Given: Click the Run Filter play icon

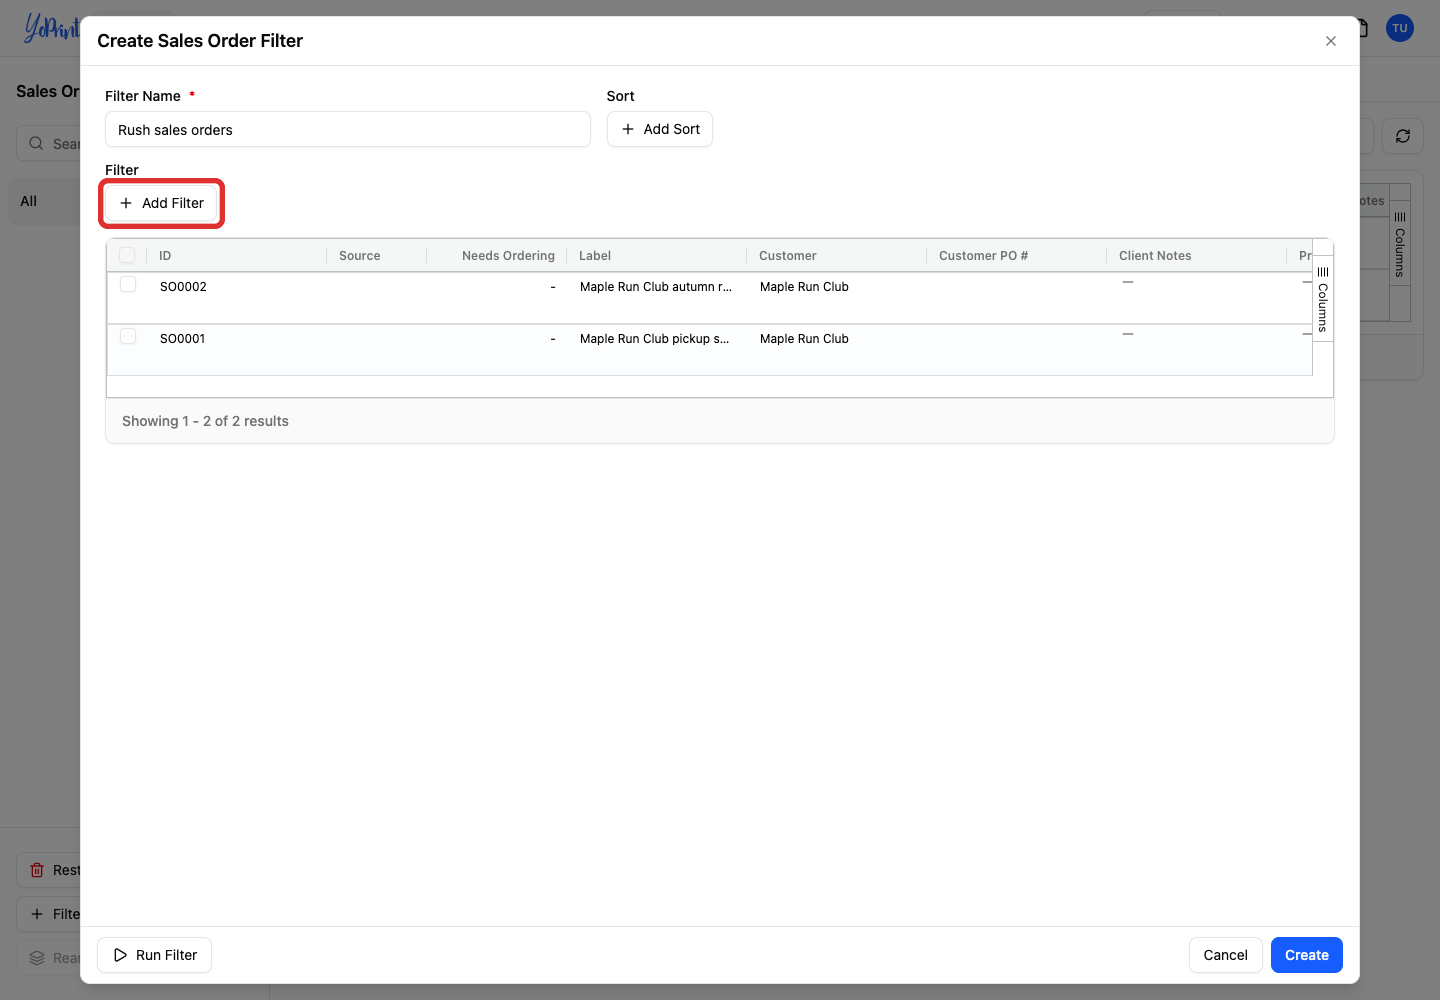Looking at the screenshot, I should click(x=120, y=955).
